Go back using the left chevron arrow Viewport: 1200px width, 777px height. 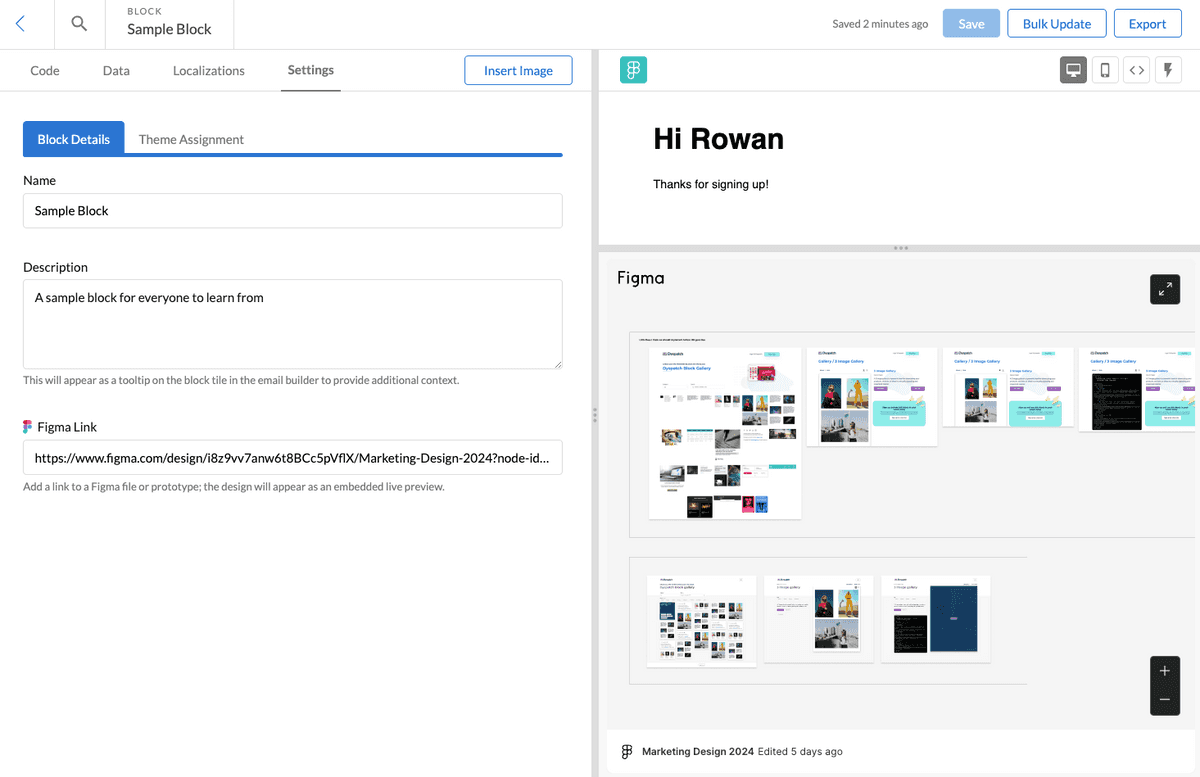[21, 24]
